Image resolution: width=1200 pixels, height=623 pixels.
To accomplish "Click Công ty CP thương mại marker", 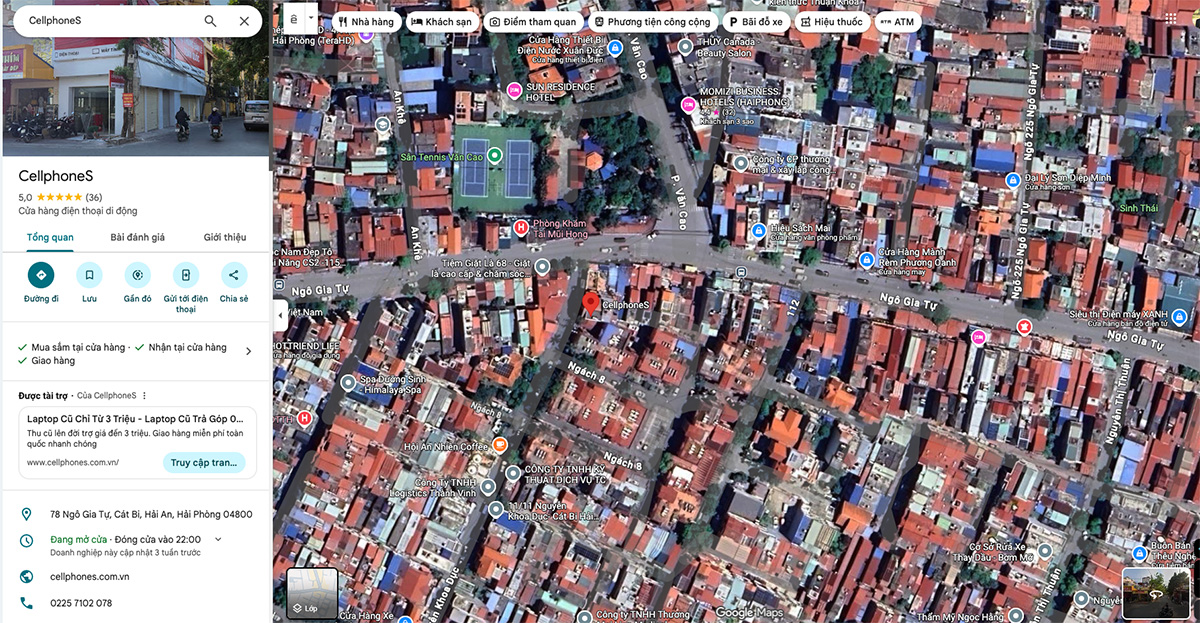I will point(740,162).
